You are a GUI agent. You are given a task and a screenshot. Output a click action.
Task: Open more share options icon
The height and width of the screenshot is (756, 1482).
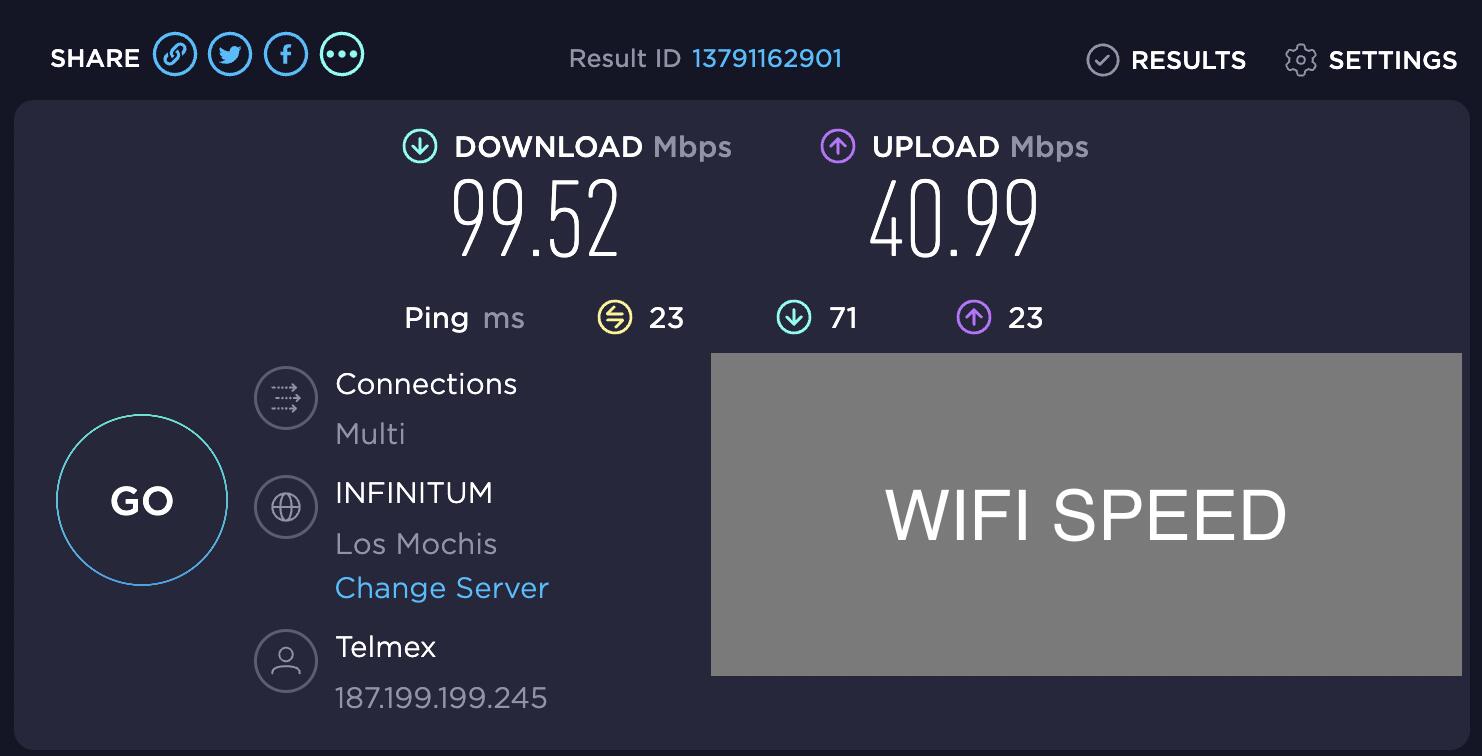342,55
